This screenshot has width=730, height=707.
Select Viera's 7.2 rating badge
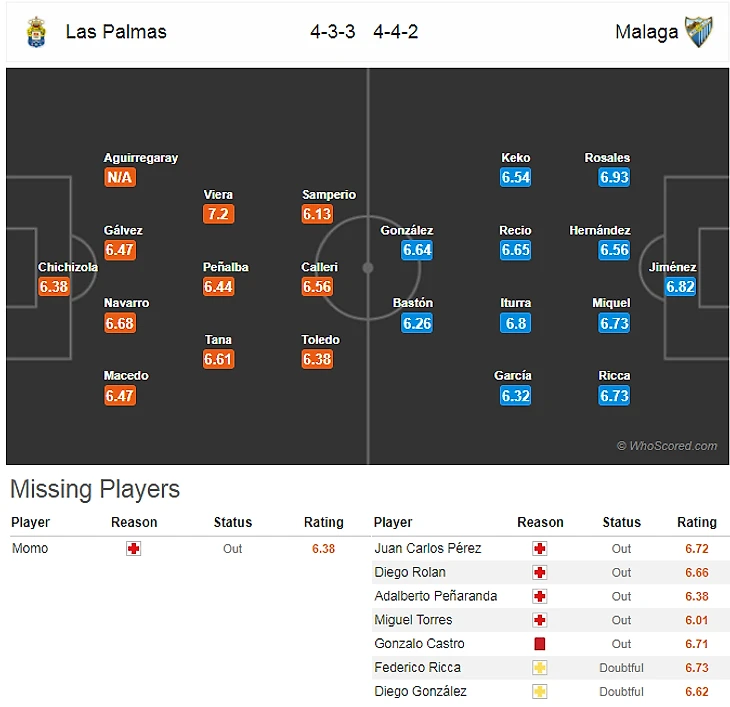(x=218, y=214)
